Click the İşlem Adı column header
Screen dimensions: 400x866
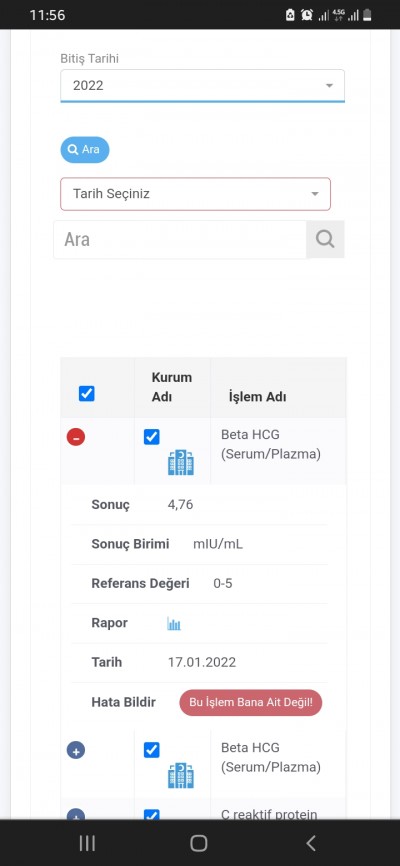point(257,397)
